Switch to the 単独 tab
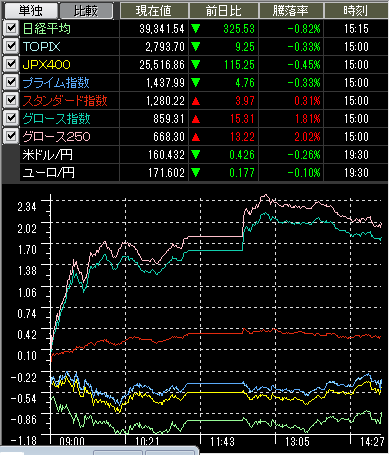 (30, 11)
